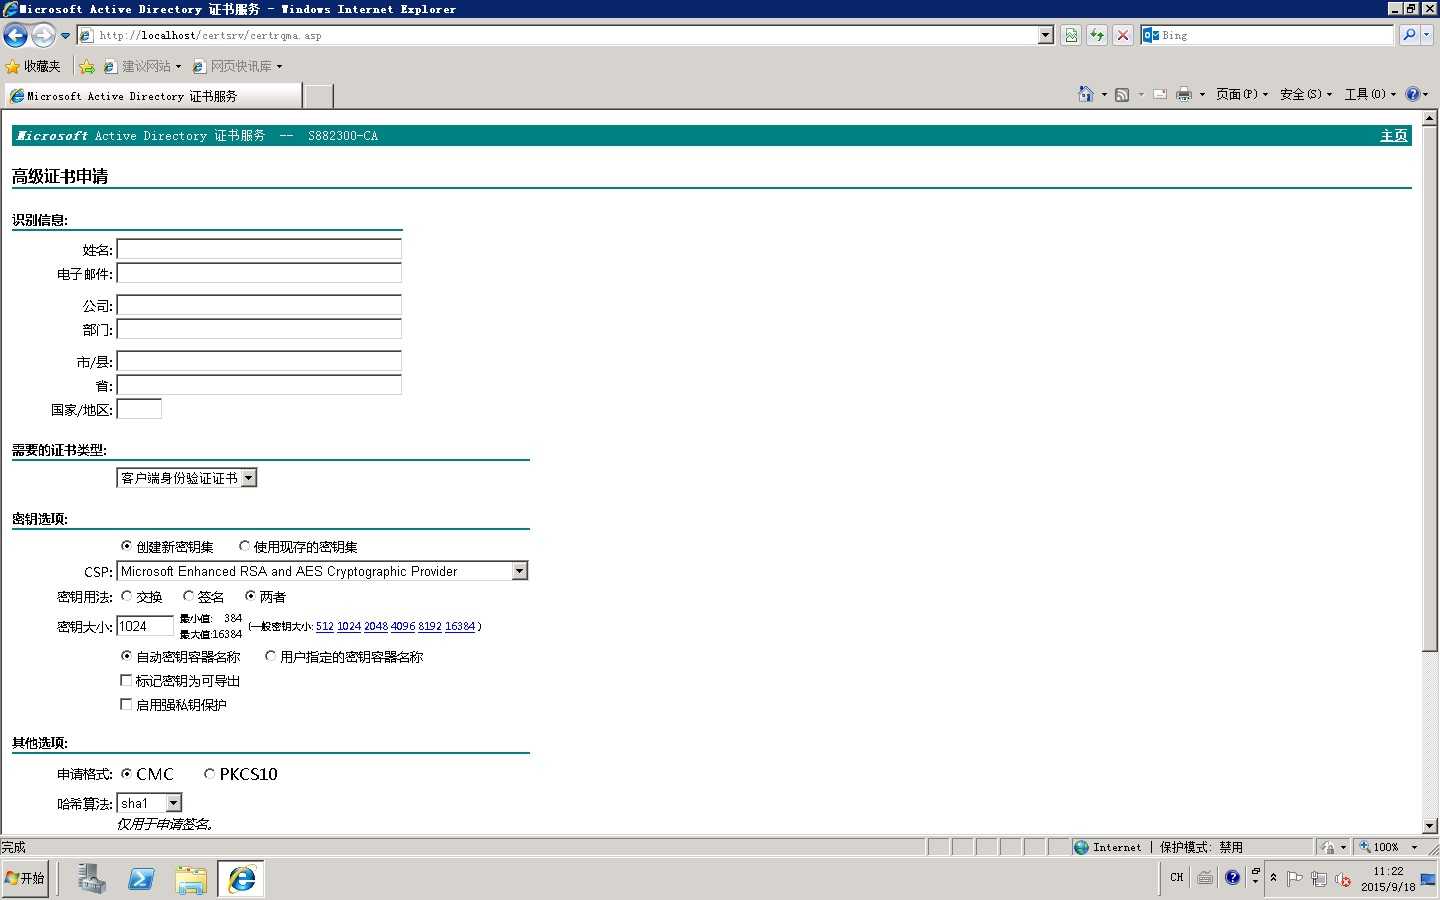Open Server Manager from the taskbar

(91, 879)
